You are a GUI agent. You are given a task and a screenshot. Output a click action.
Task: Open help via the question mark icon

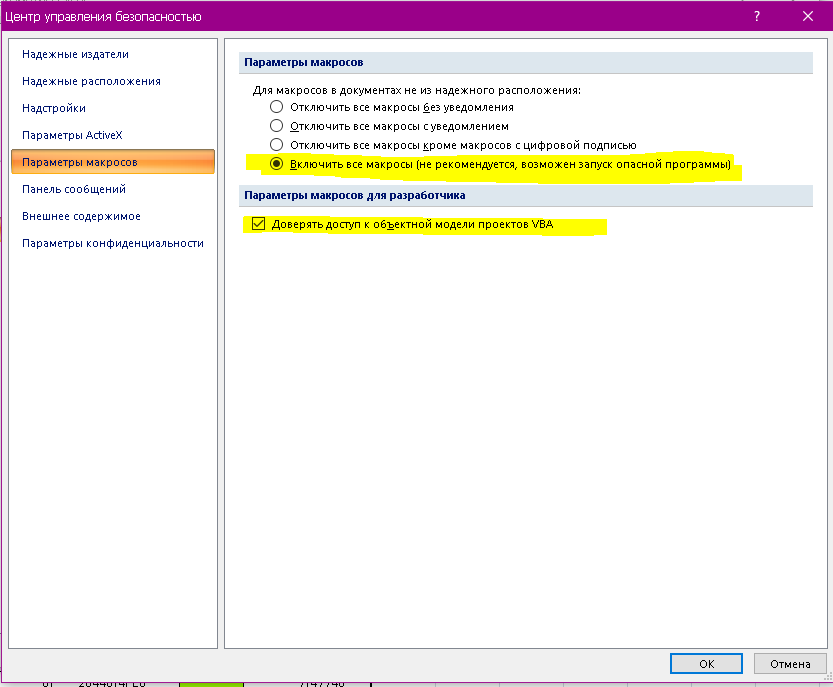coord(755,16)
